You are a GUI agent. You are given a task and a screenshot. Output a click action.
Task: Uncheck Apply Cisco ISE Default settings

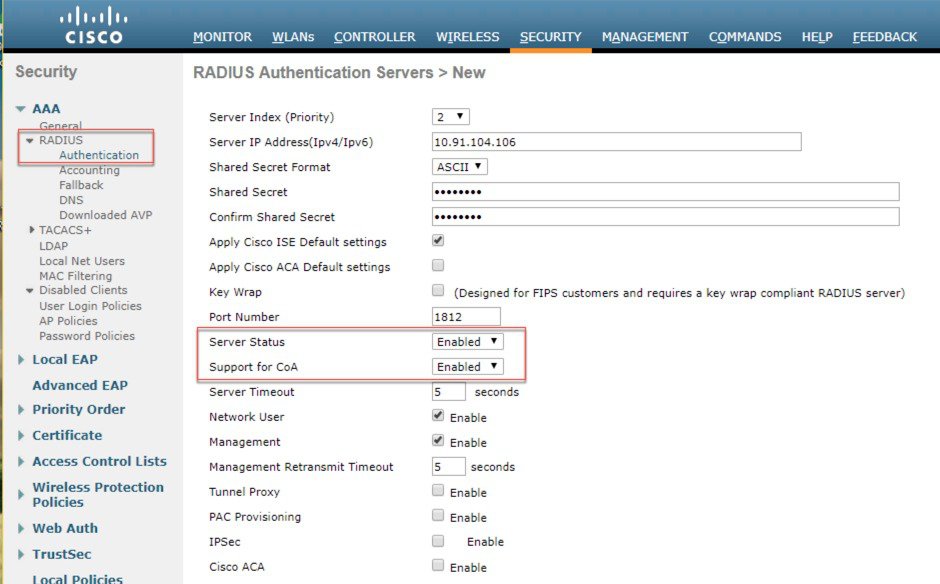coord(437,240)
